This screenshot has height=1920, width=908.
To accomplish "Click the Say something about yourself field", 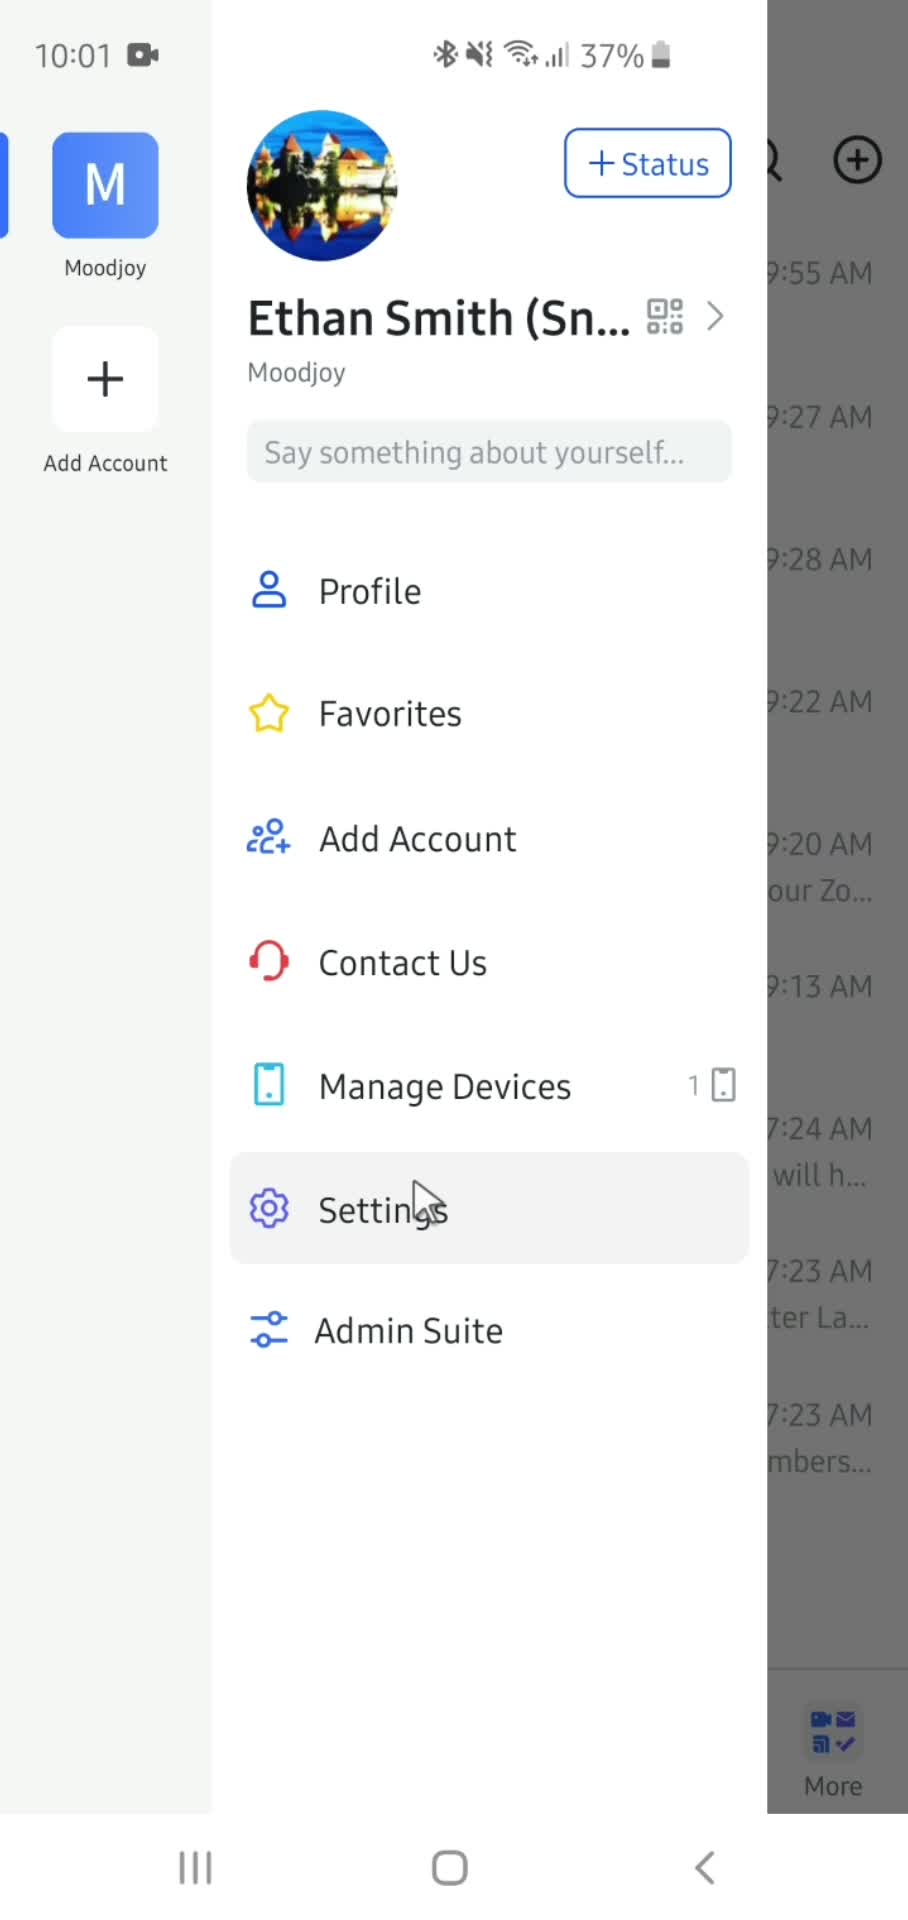I will point(489,452).
